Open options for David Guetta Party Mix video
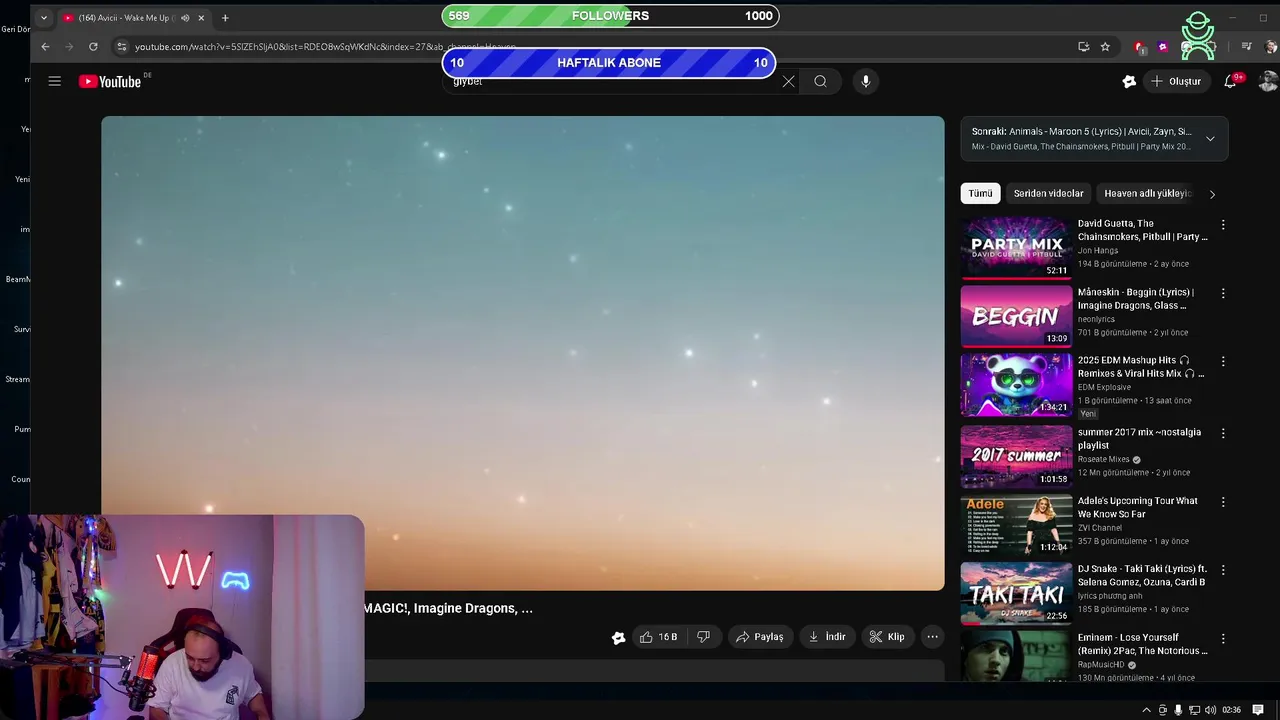 [x=1223, y=225]
